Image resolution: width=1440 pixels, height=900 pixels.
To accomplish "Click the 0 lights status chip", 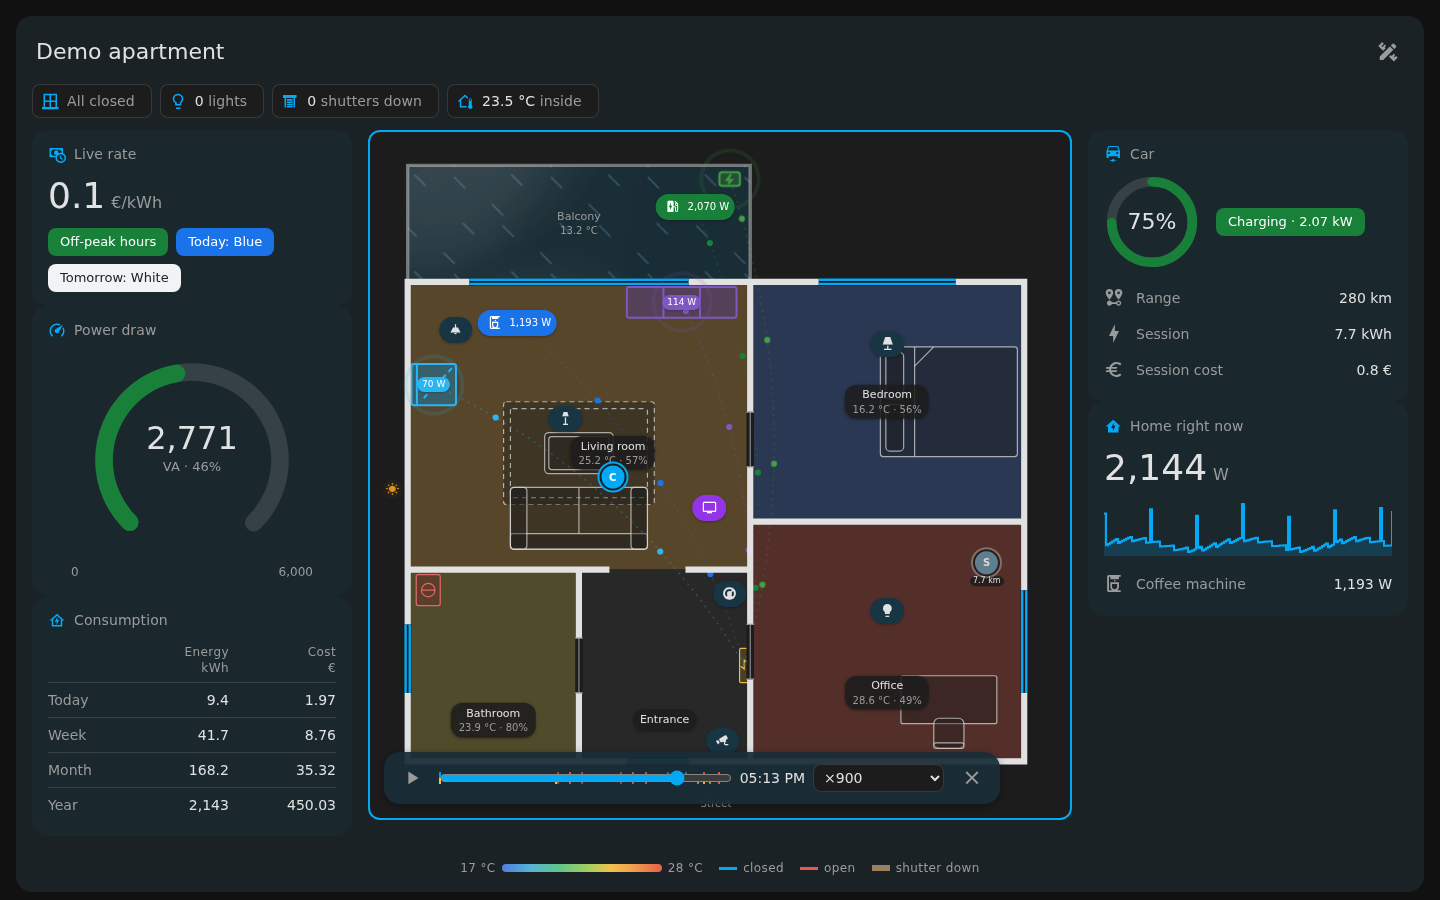I will (x=212, y=101).
